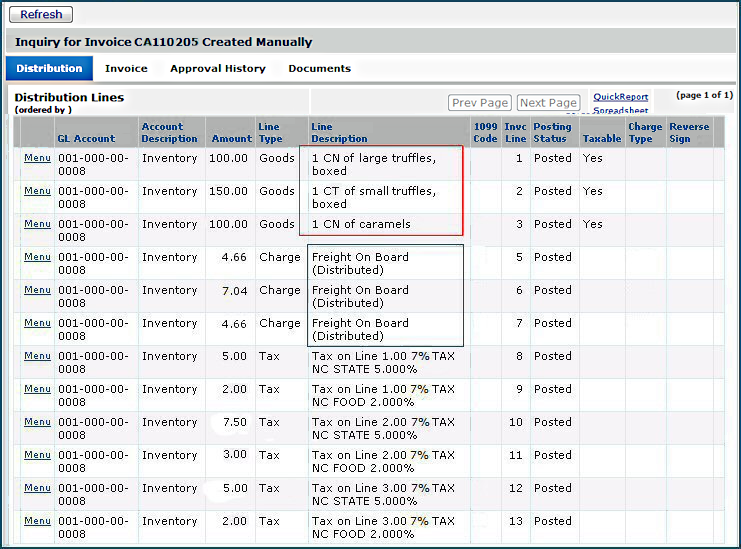Sort by GL Account column header
Viewport: 741px width, 549px height.
pos(86,139)
